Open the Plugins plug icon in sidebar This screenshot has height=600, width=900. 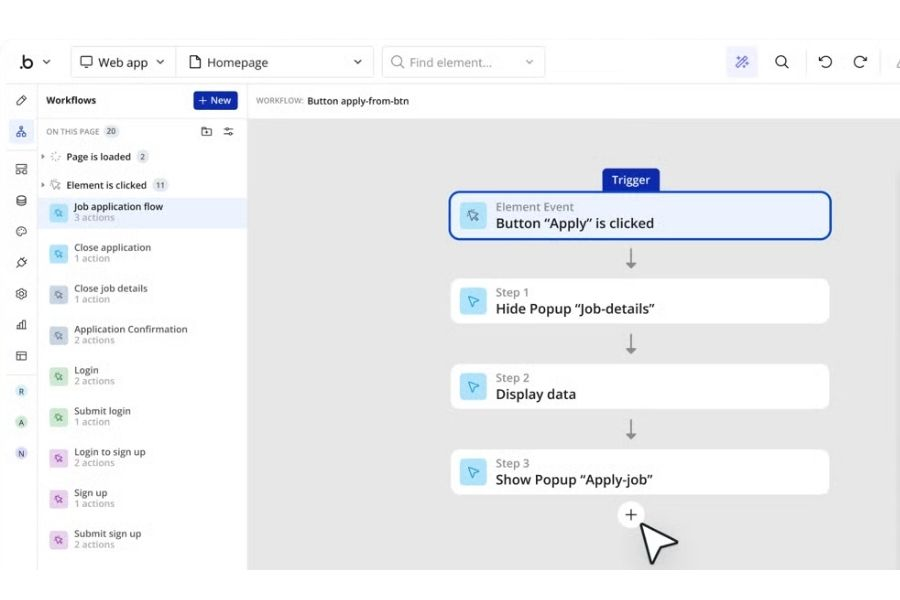click(21, 263)
